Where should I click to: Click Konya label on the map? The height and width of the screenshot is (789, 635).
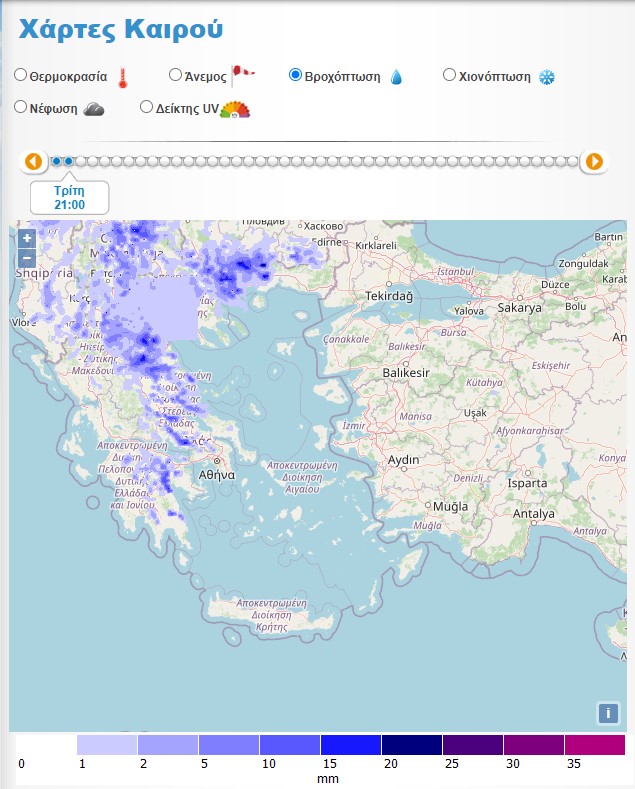coord(612,458)
